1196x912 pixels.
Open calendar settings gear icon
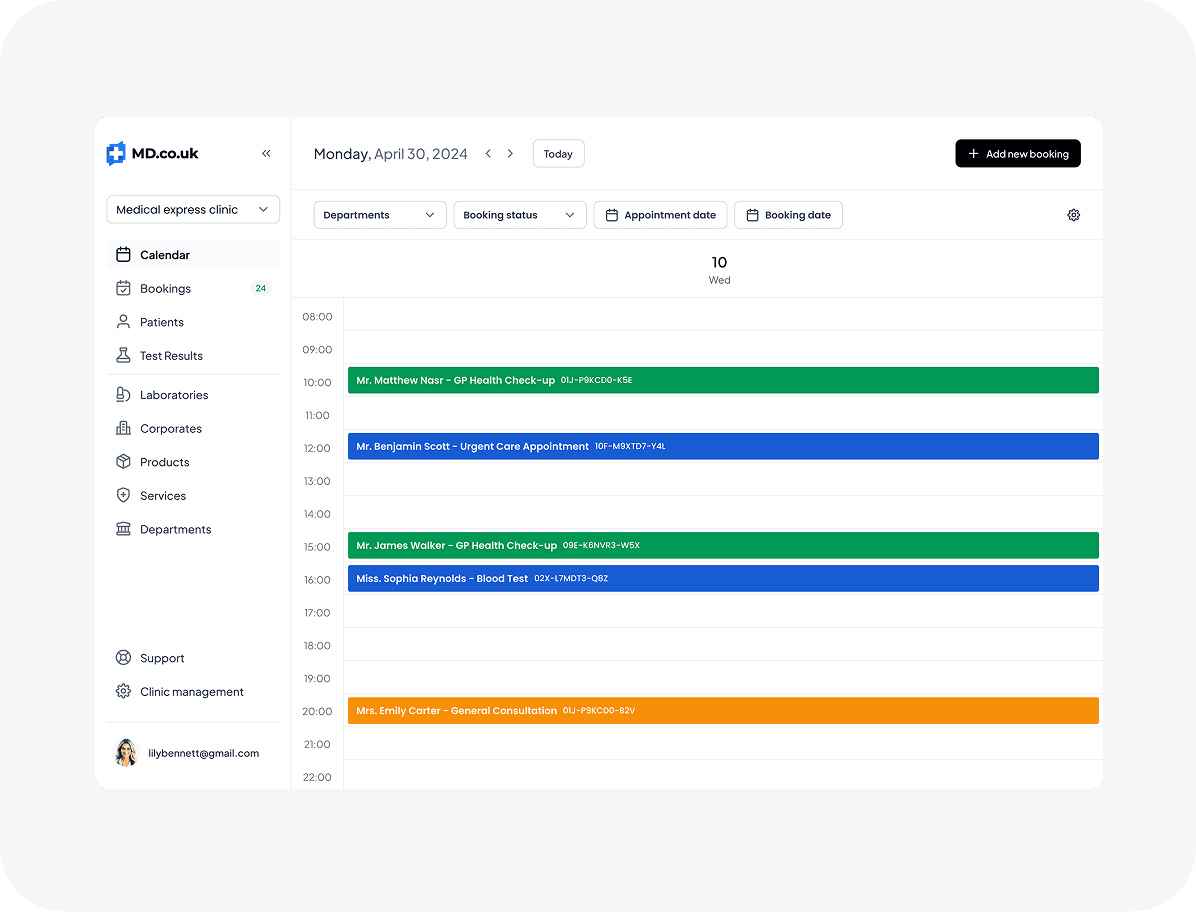pyautogui.click(x=1073, y=215)
